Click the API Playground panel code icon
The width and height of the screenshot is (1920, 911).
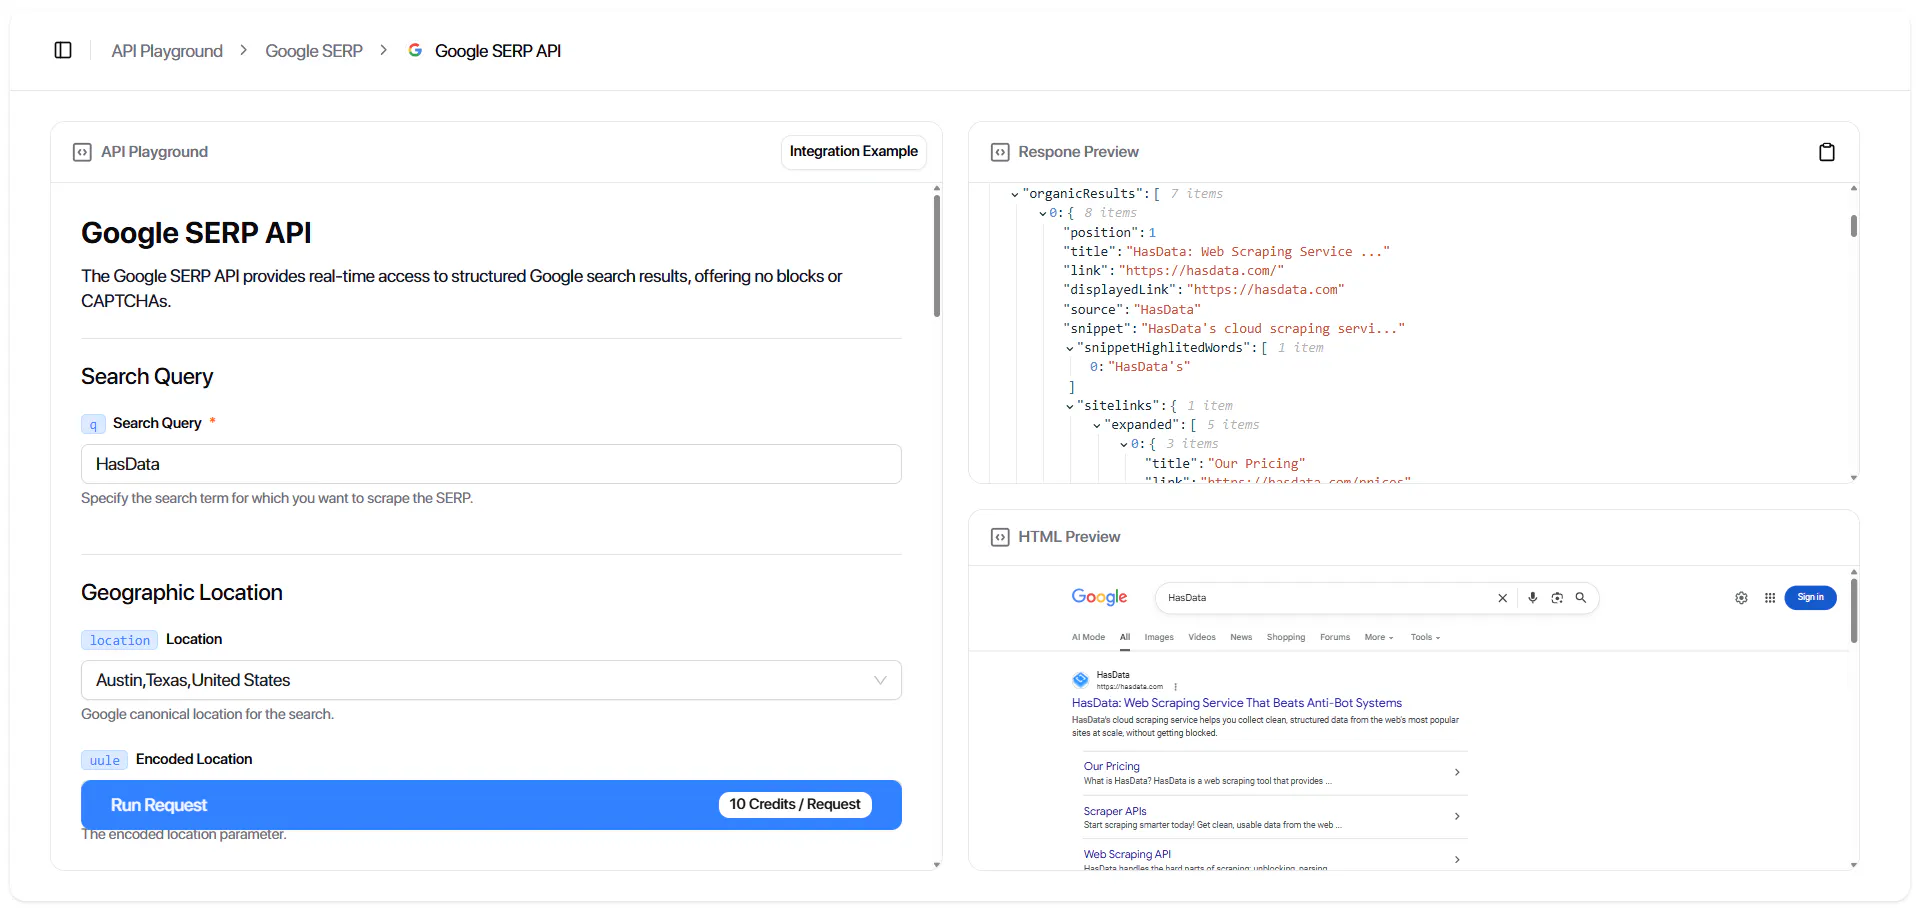tap(82, 152)
